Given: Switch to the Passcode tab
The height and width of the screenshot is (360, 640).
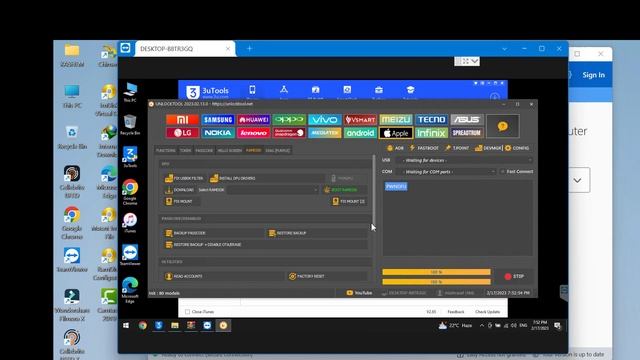Looking at the screenshot, I should [204, 151].
